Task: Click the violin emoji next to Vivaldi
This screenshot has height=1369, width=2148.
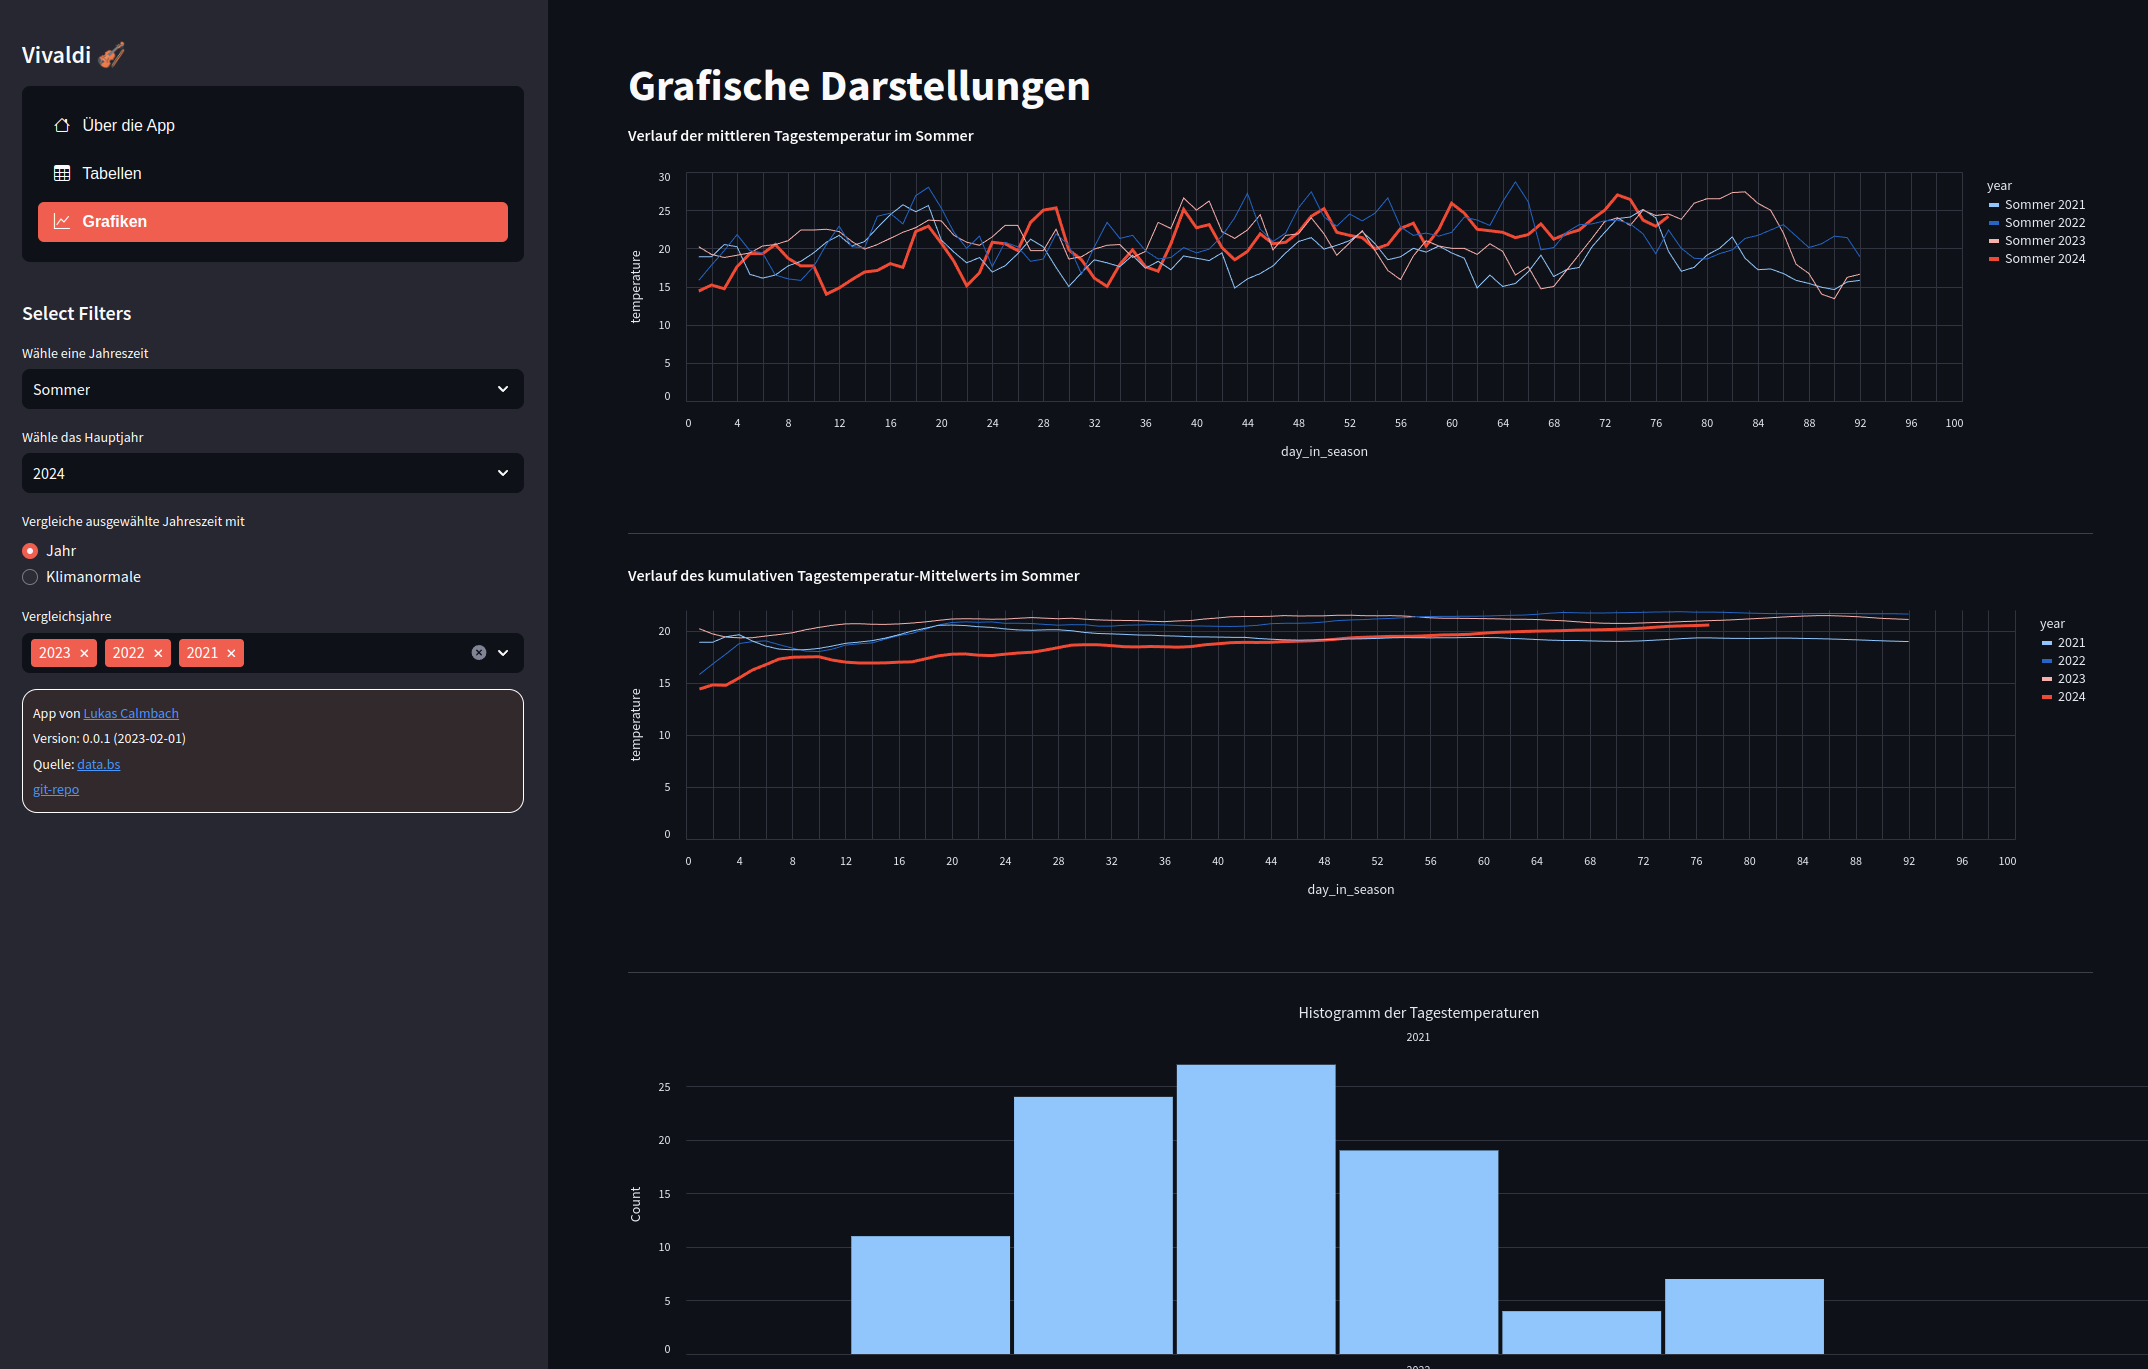Action: click(112, 54)
